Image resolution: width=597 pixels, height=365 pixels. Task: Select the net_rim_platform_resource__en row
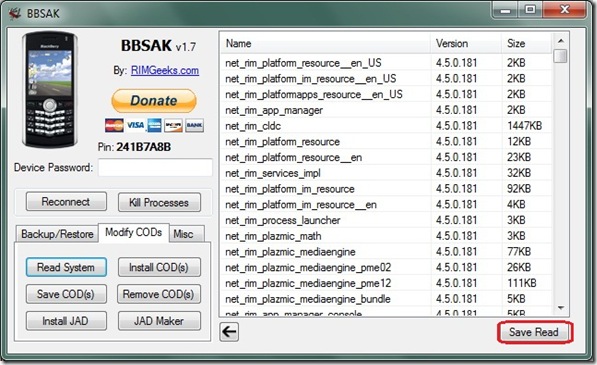click(386, 157)
